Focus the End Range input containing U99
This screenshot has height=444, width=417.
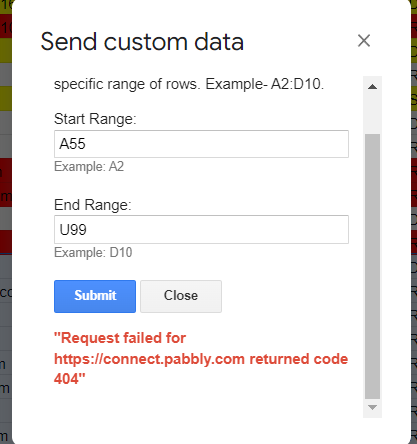(201, 229)
